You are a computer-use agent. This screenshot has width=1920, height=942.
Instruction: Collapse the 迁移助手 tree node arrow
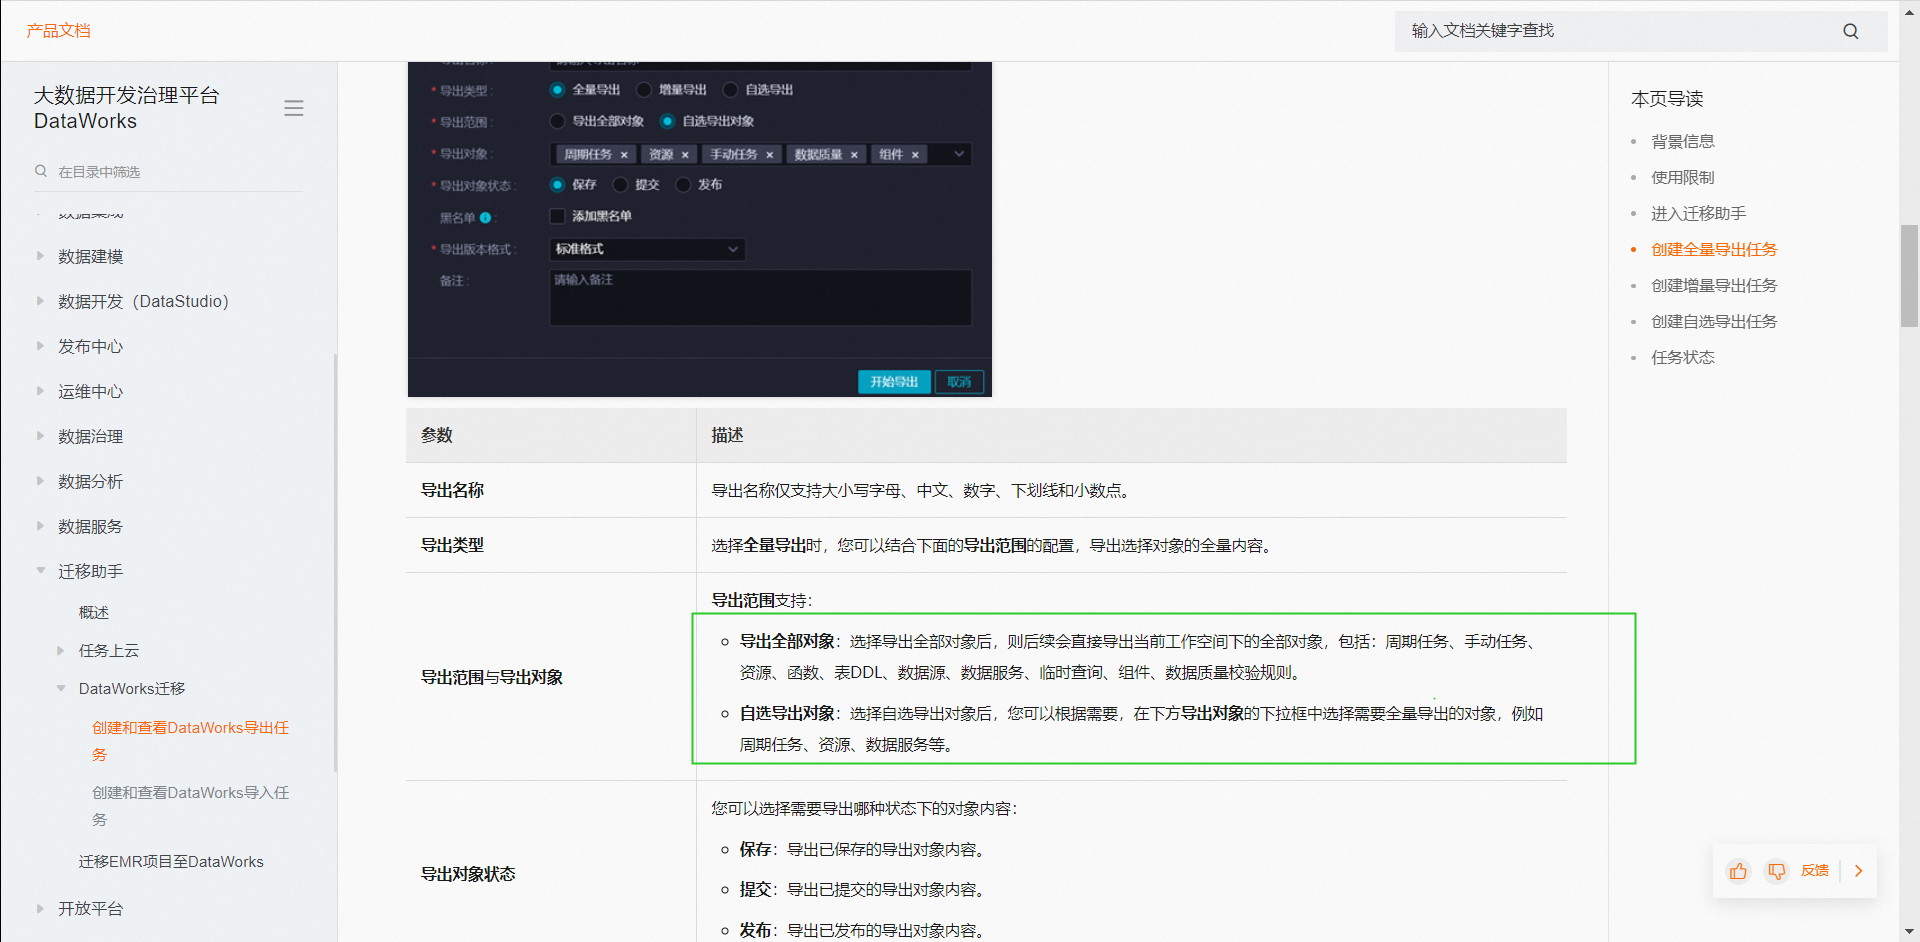[40, 571]
